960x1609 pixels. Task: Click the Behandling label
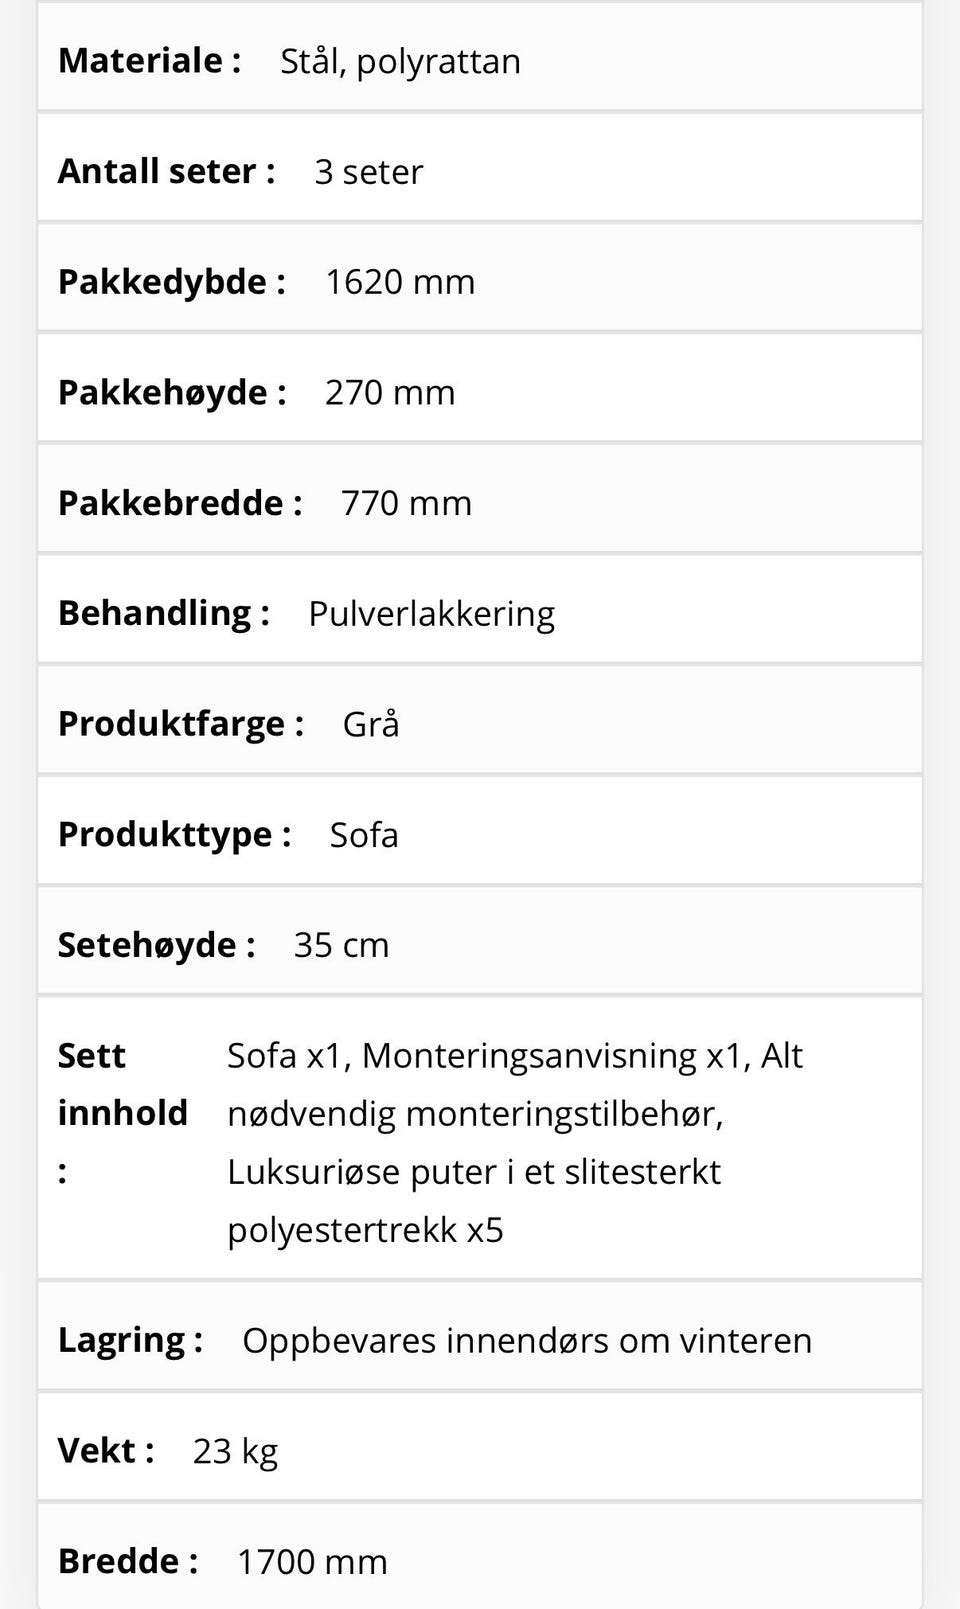[164, 614]
